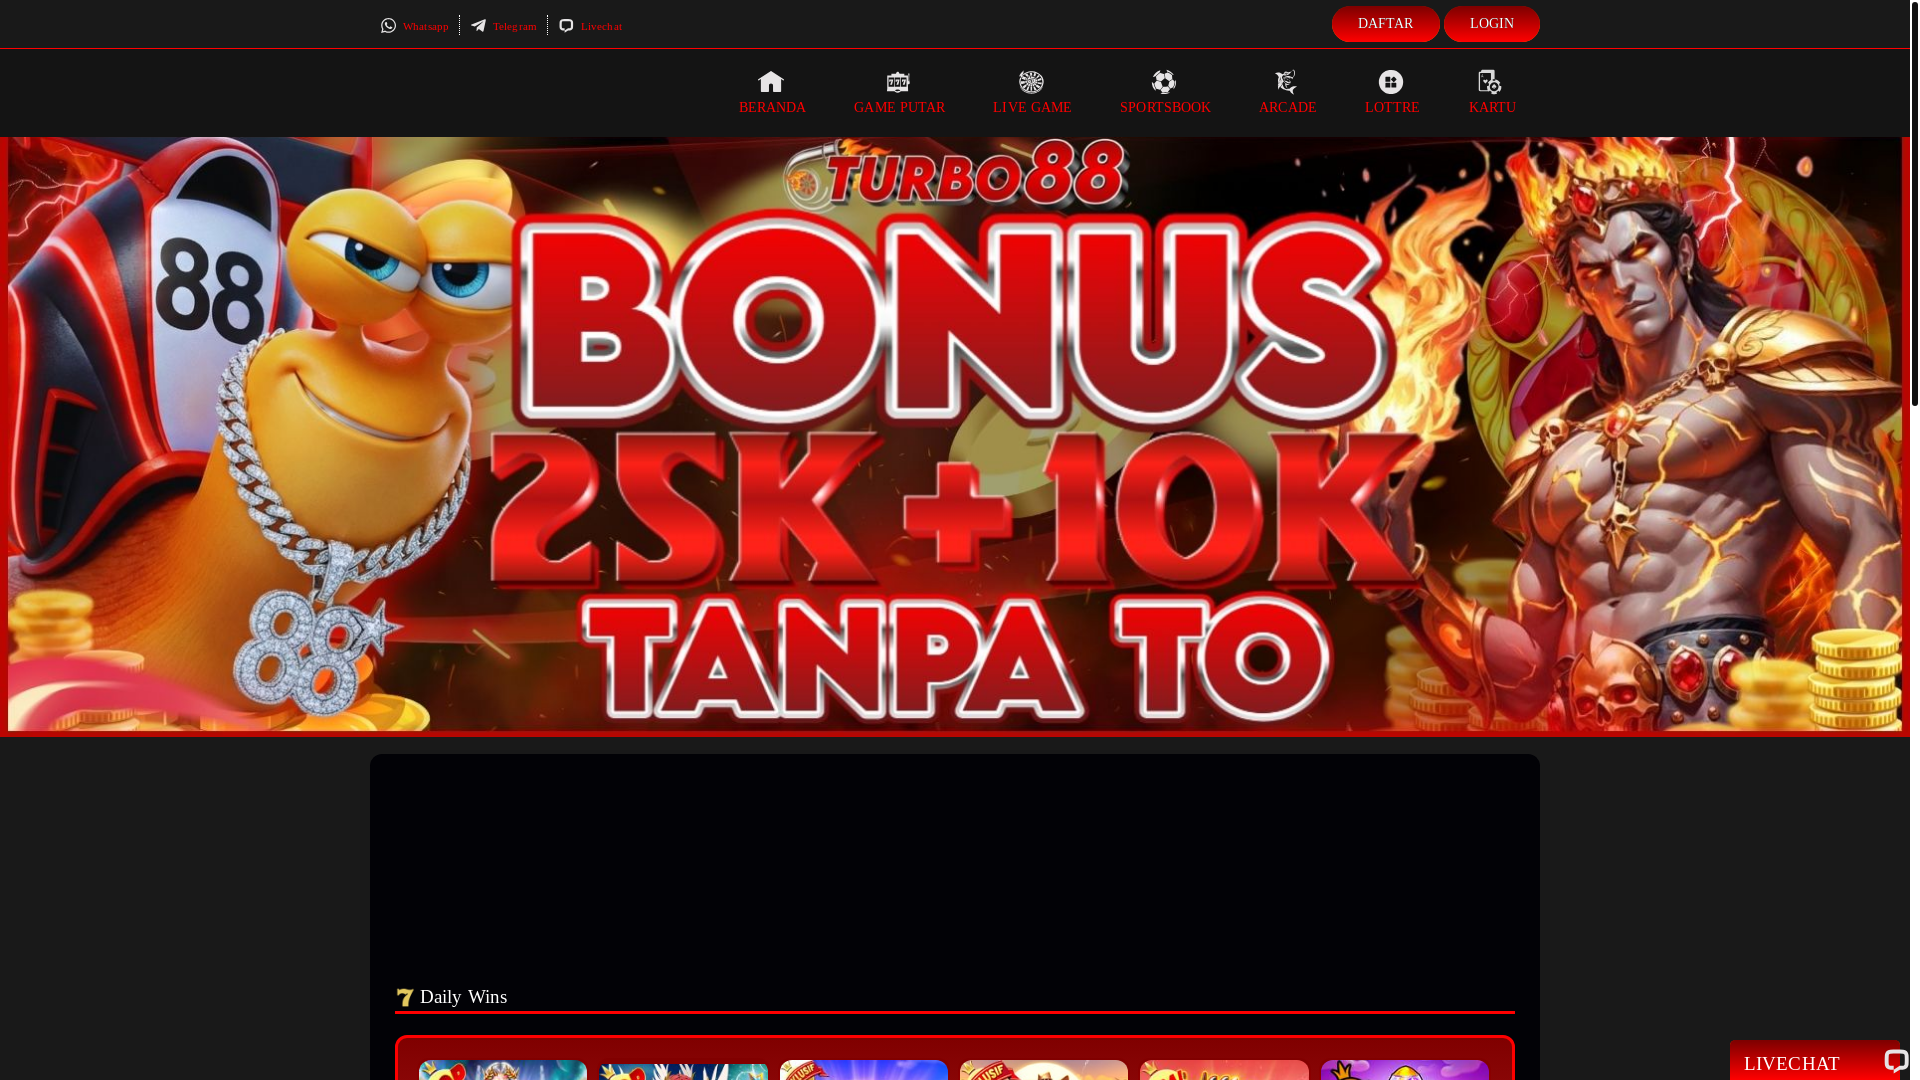Click the Turbo88 bonus promo banner
1920x1080 pixels.
(x=954, y=434)
